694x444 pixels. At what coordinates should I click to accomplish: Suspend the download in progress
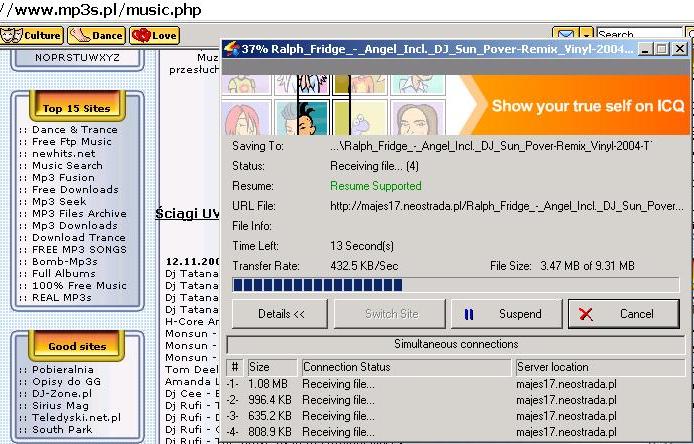click(506, 314)
